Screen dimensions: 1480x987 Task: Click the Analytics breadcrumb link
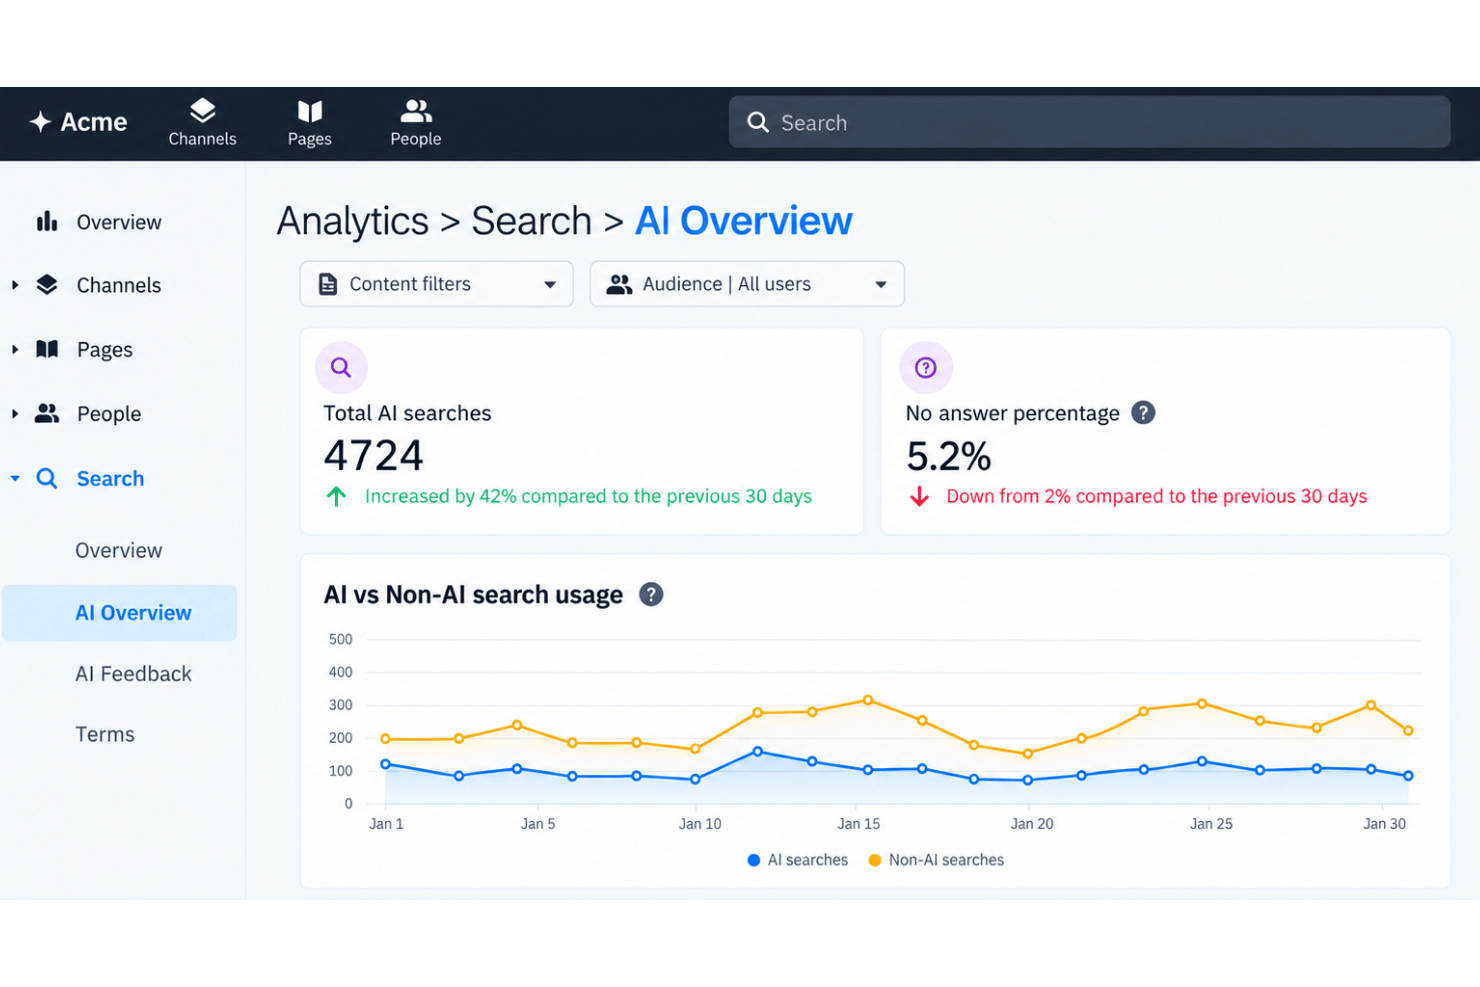(352, 221)
